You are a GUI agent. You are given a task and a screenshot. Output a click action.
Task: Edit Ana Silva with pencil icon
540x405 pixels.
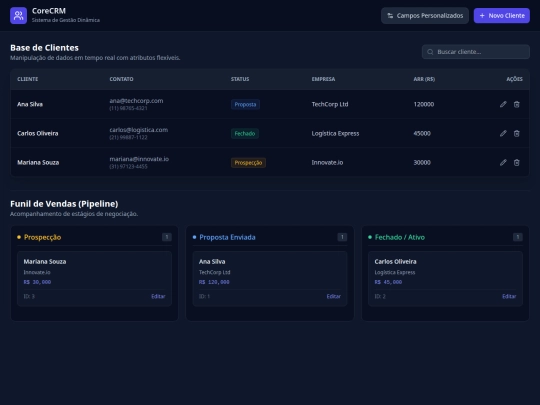pos(503,104)
